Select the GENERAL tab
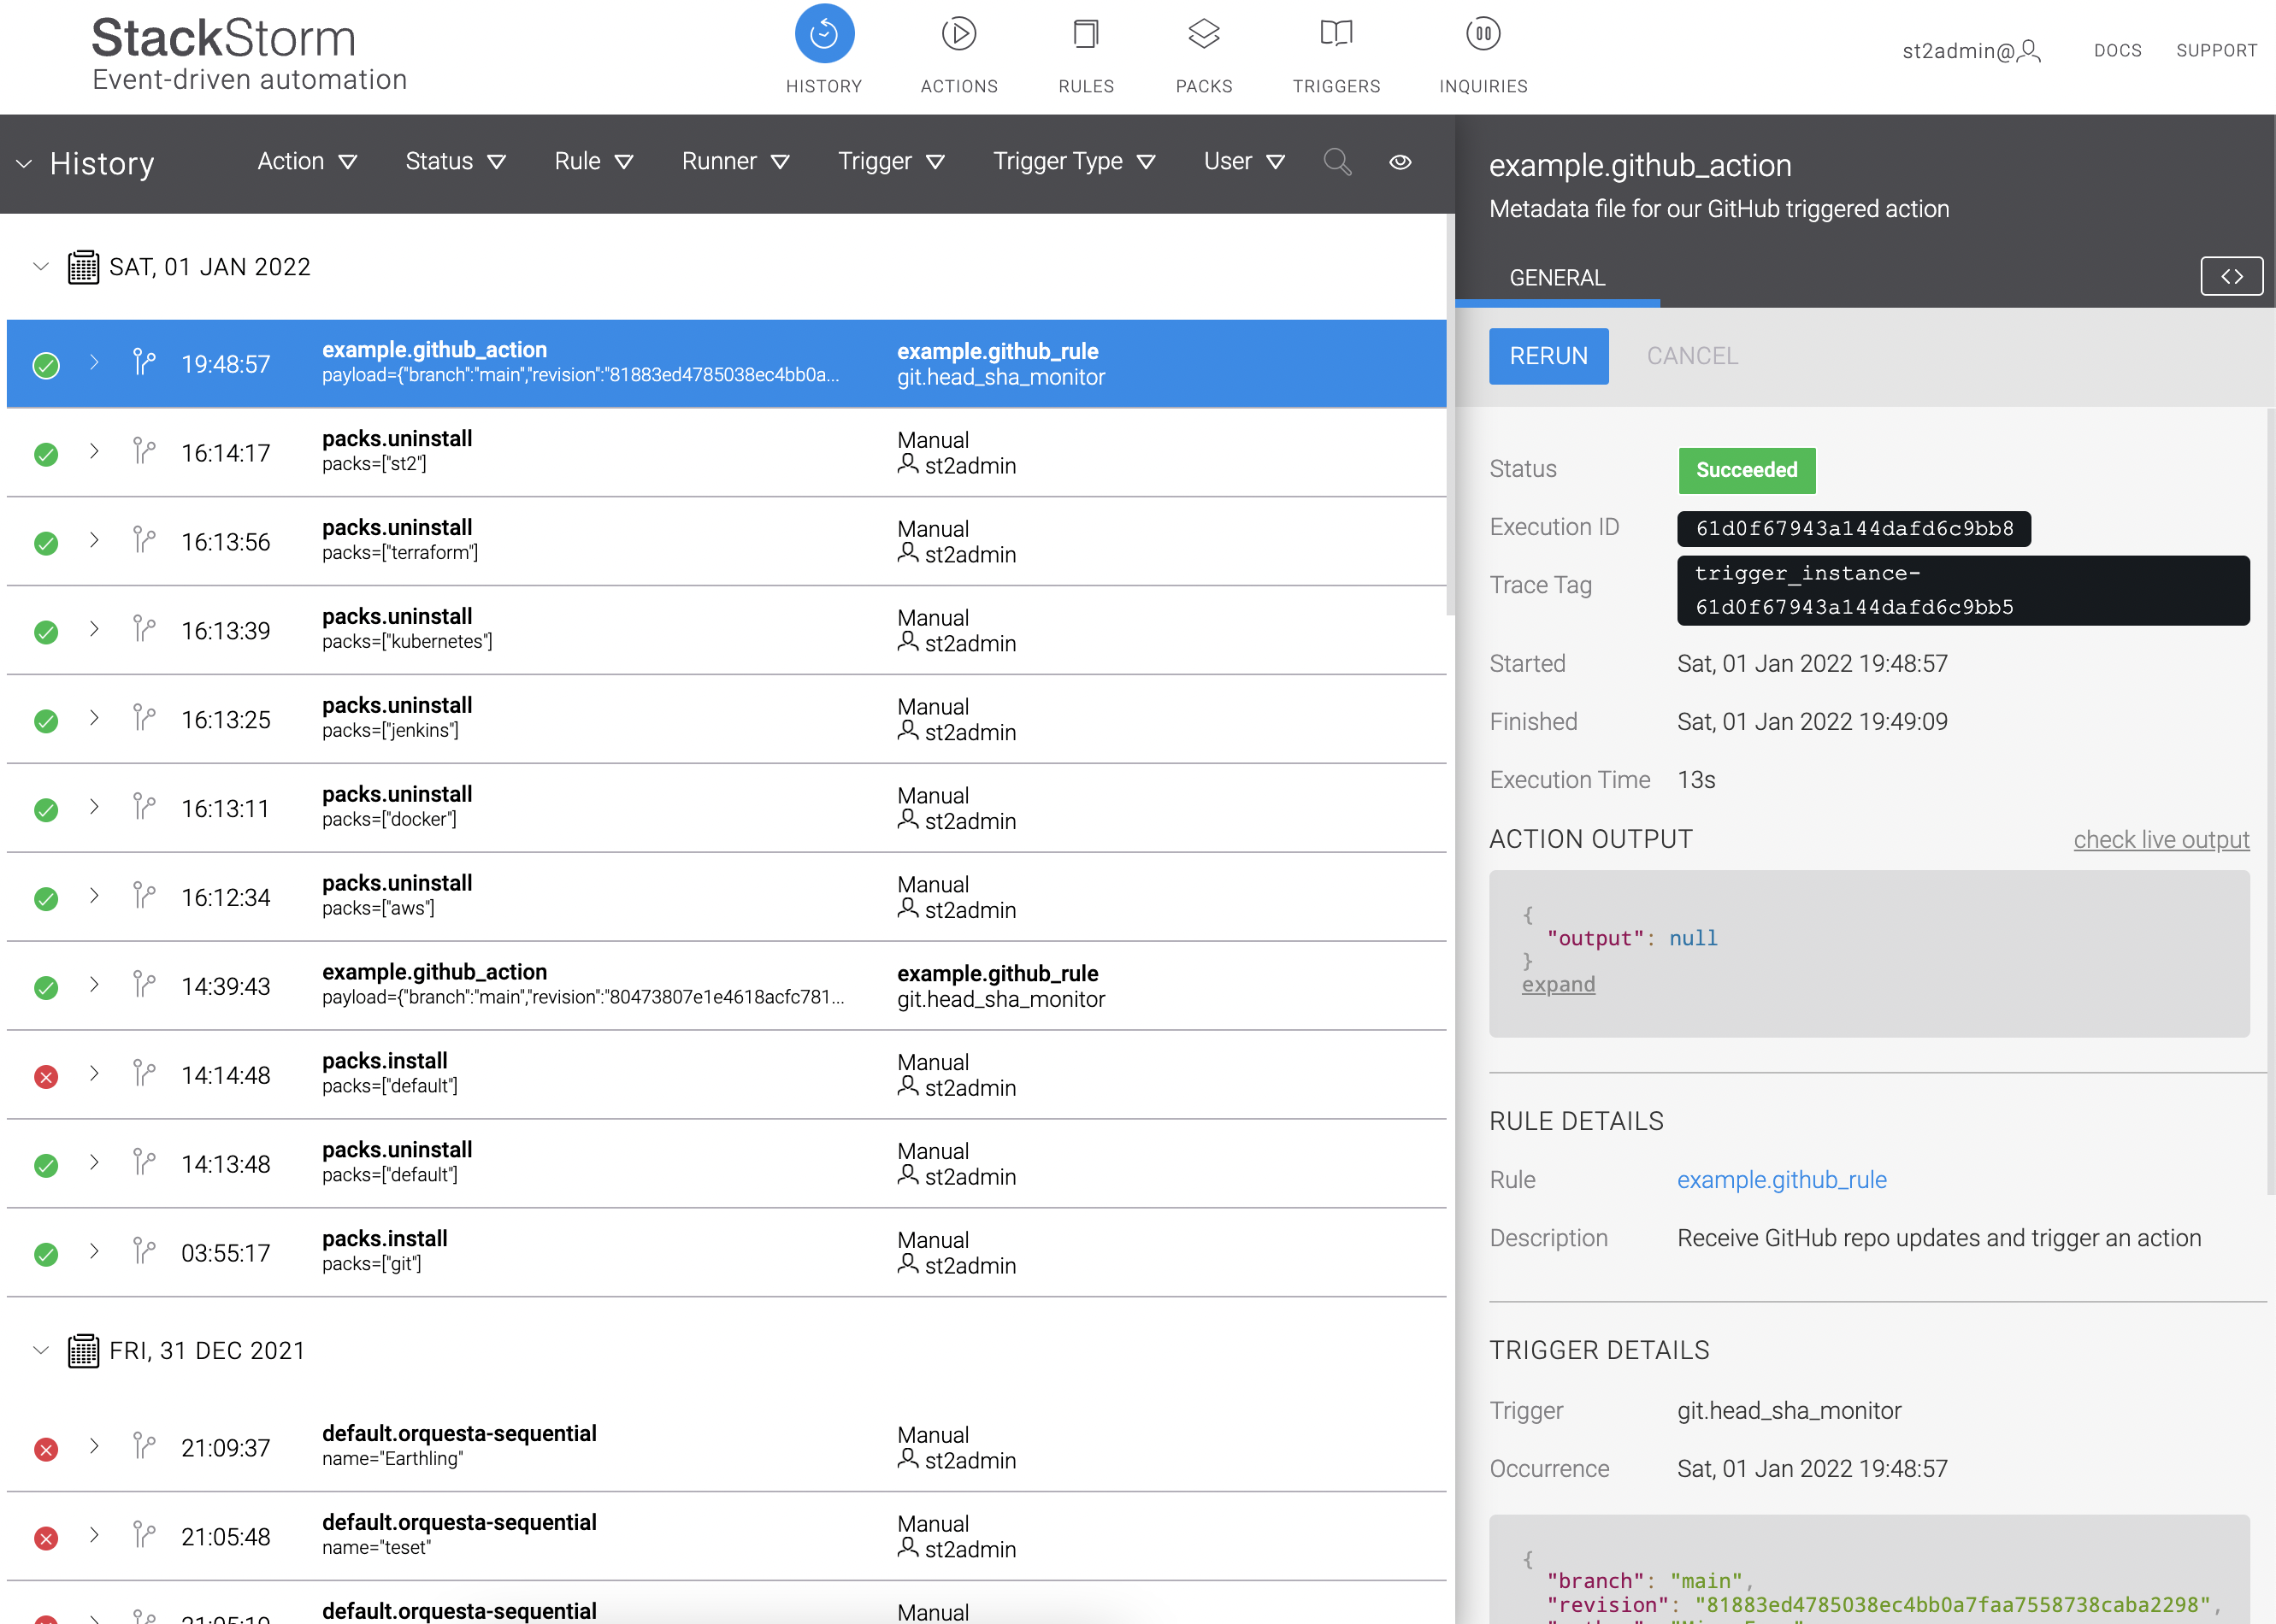Screen dimensions: 2276x1624 [x=1556, y=278]
